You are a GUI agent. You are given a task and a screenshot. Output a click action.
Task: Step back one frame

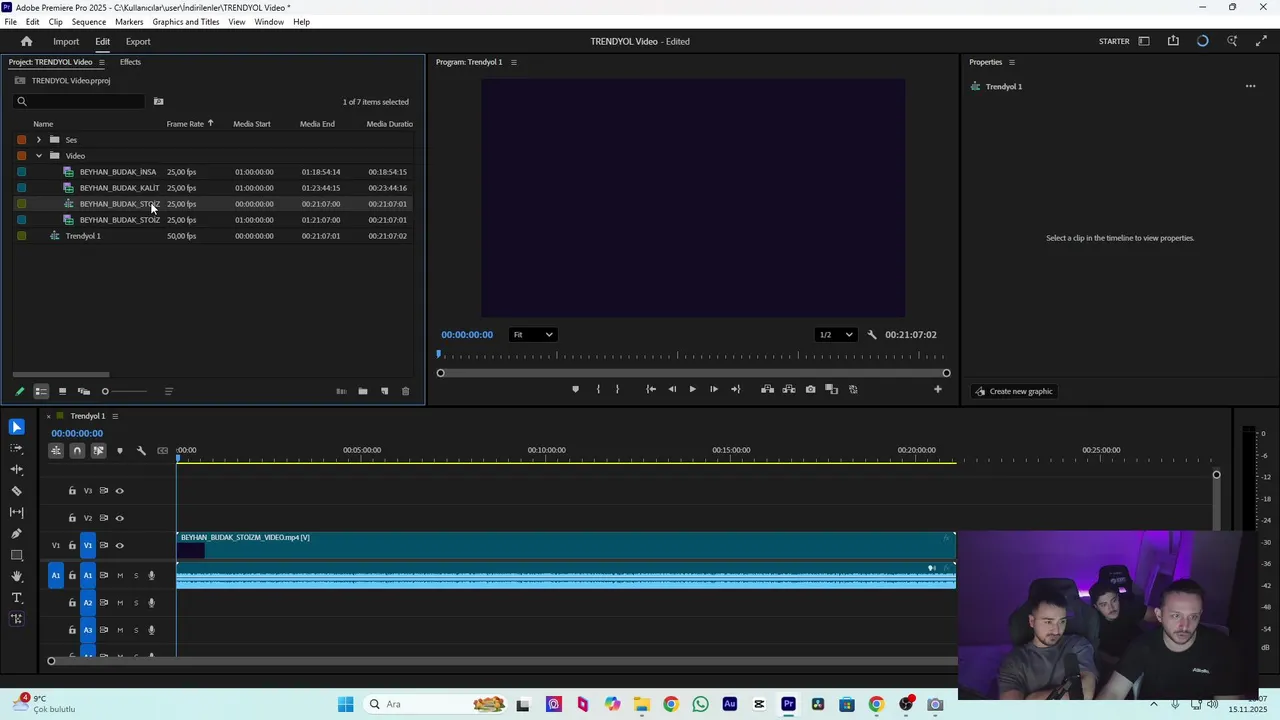[x=672, y=389]
